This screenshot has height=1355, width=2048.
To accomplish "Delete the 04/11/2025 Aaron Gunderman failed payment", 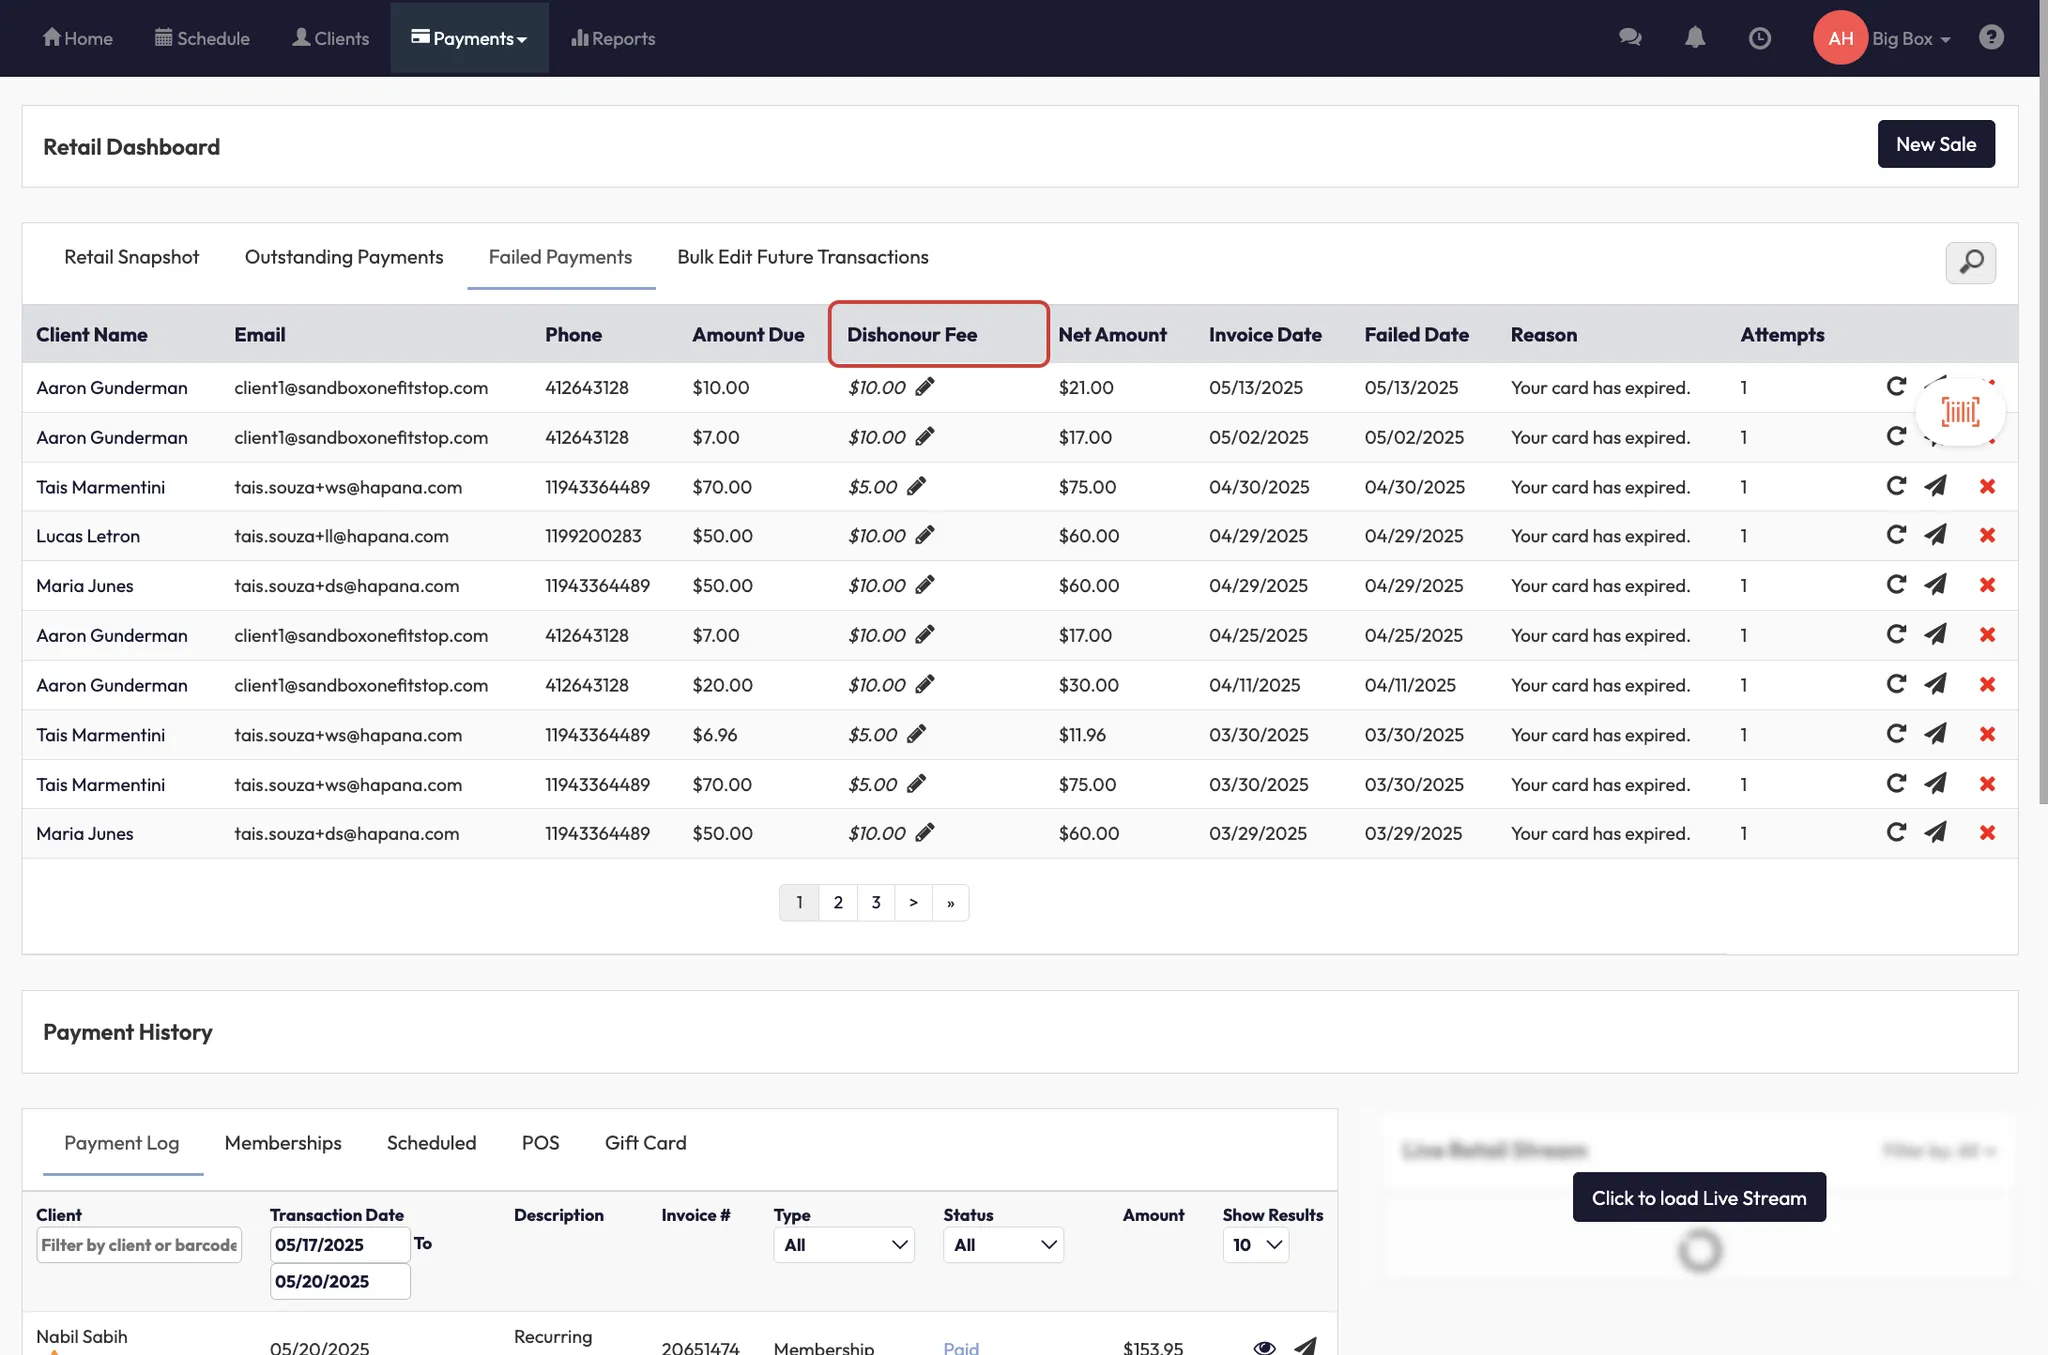I will coord(1987,684).
